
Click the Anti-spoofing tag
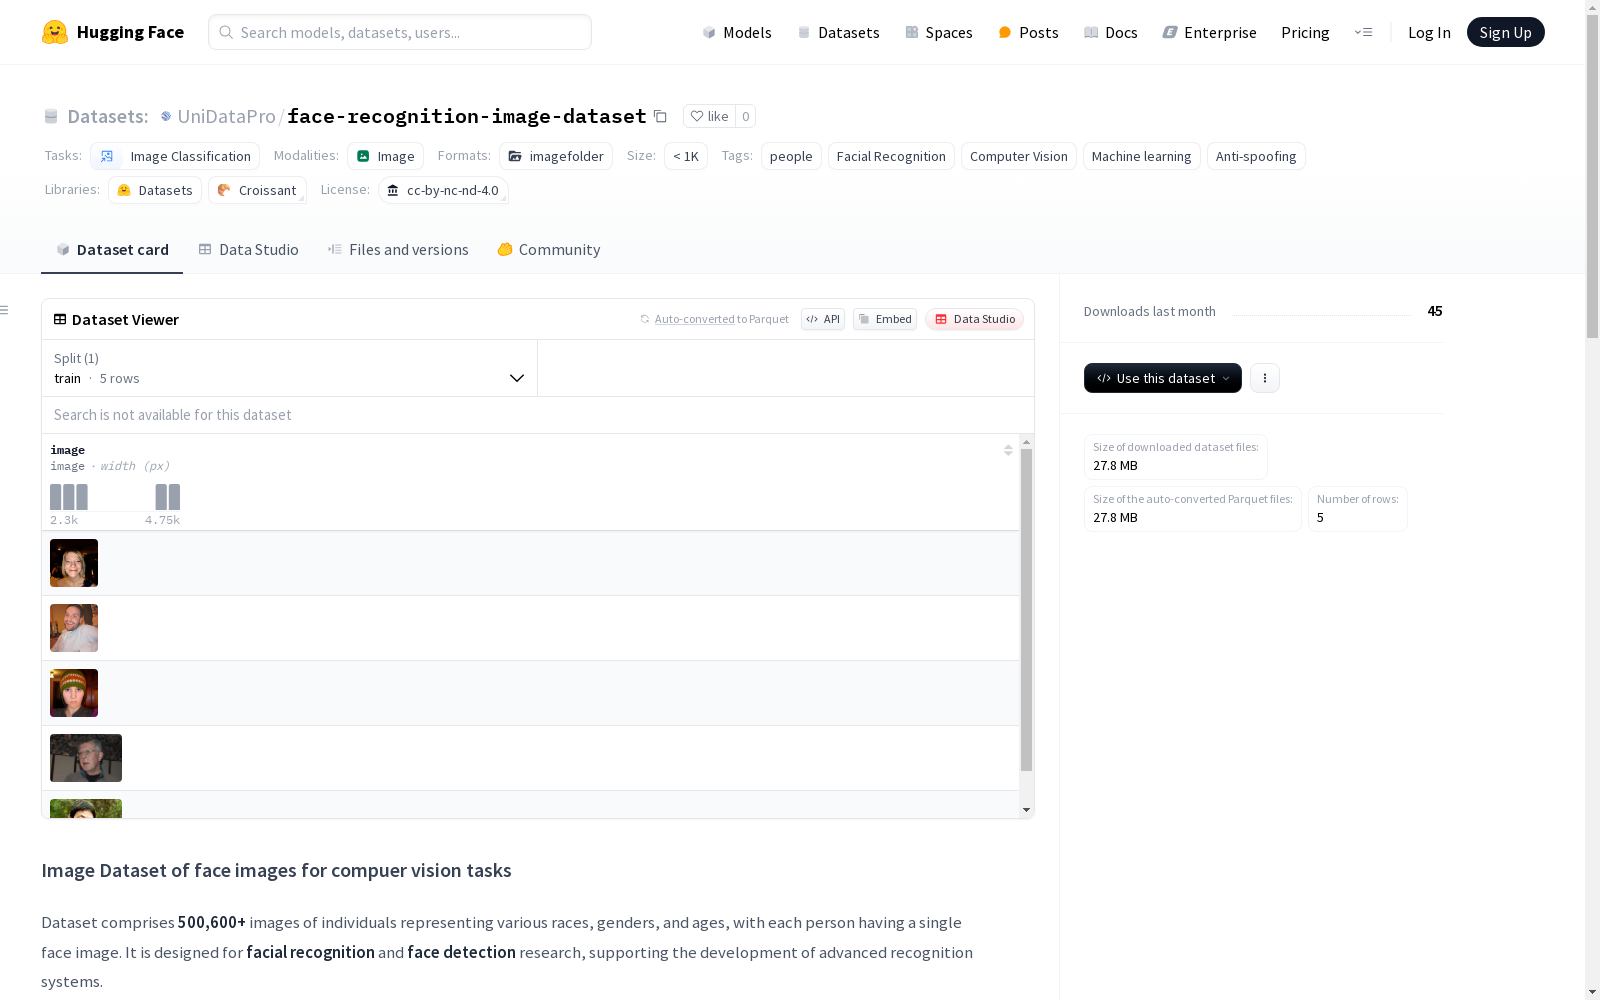coord(1256,156)
